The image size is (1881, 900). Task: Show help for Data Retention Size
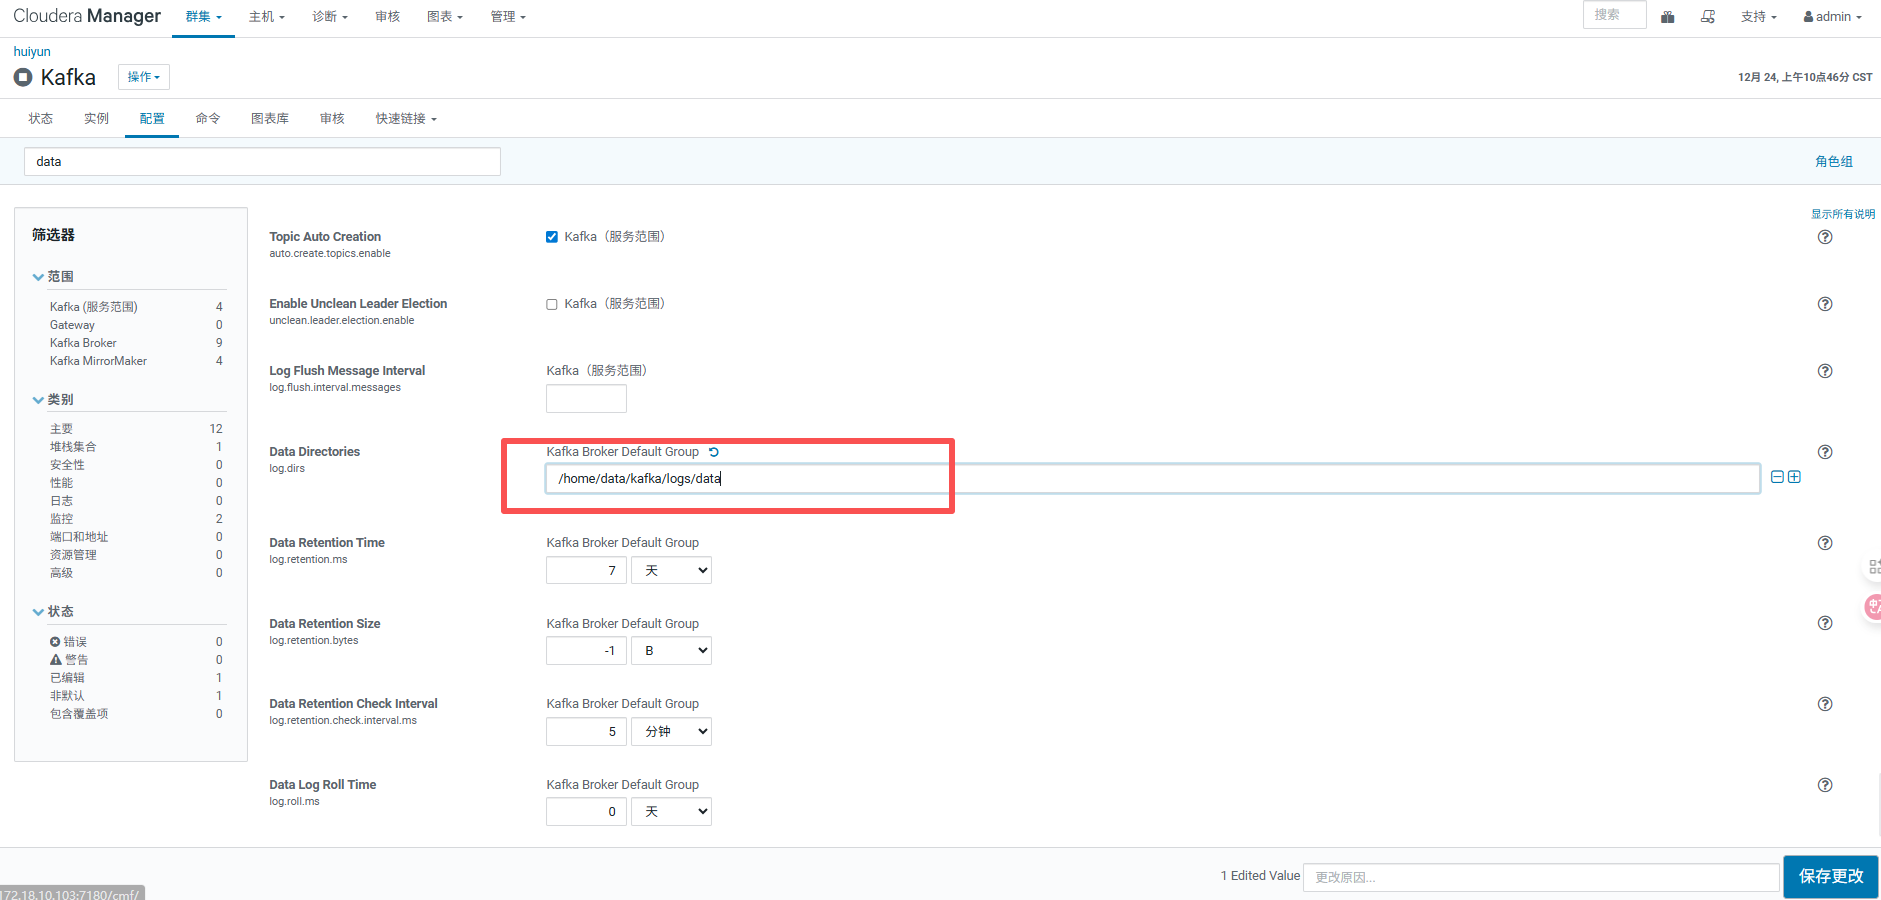click(1825, 623)
